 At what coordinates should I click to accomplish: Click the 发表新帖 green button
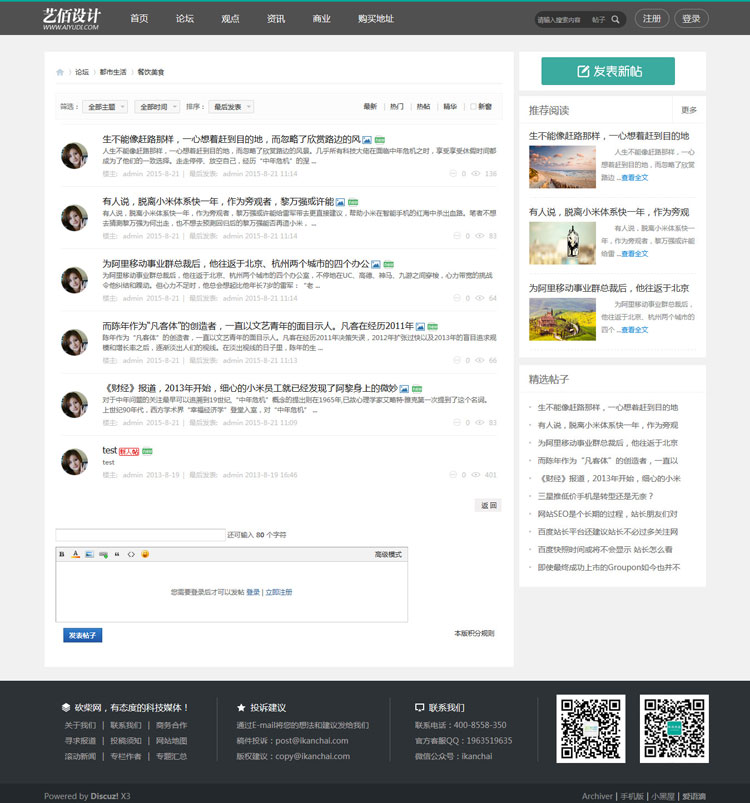[x=608, y=71]
